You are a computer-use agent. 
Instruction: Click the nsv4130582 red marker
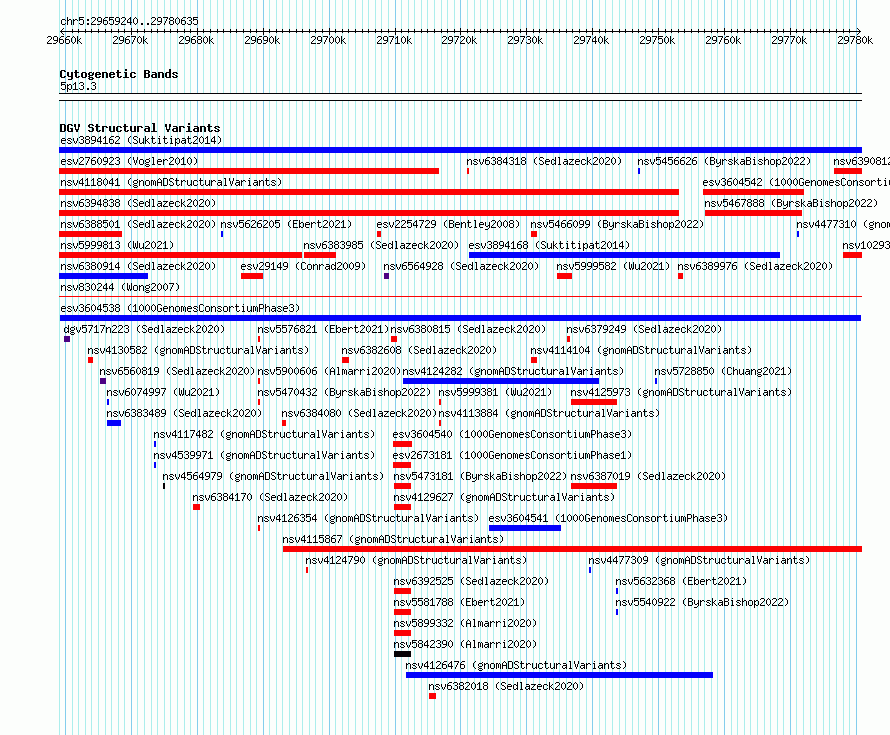pos(90,360)
